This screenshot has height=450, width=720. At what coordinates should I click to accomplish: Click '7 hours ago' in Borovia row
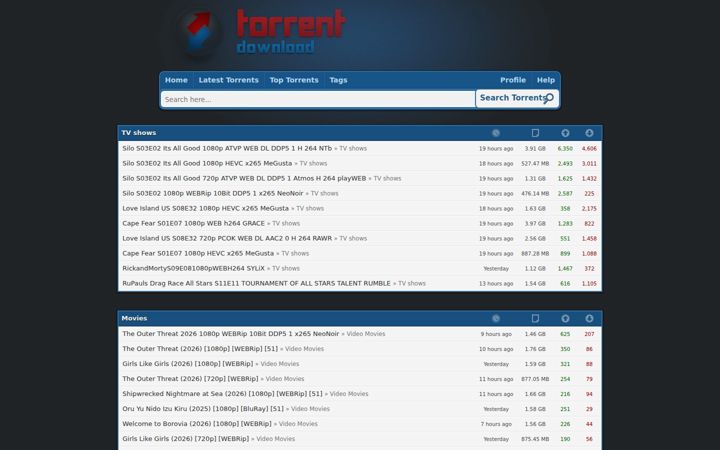pyautogui.click(x=496, y=424)
